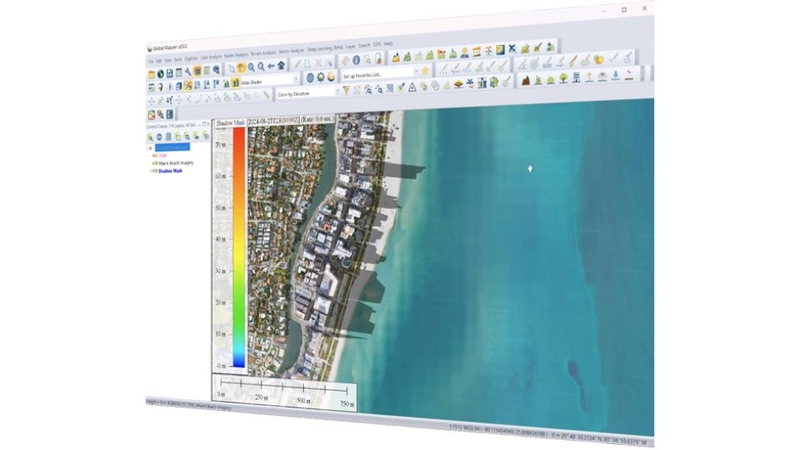Select the Zoom Out magnifier tool

point(261,67)
